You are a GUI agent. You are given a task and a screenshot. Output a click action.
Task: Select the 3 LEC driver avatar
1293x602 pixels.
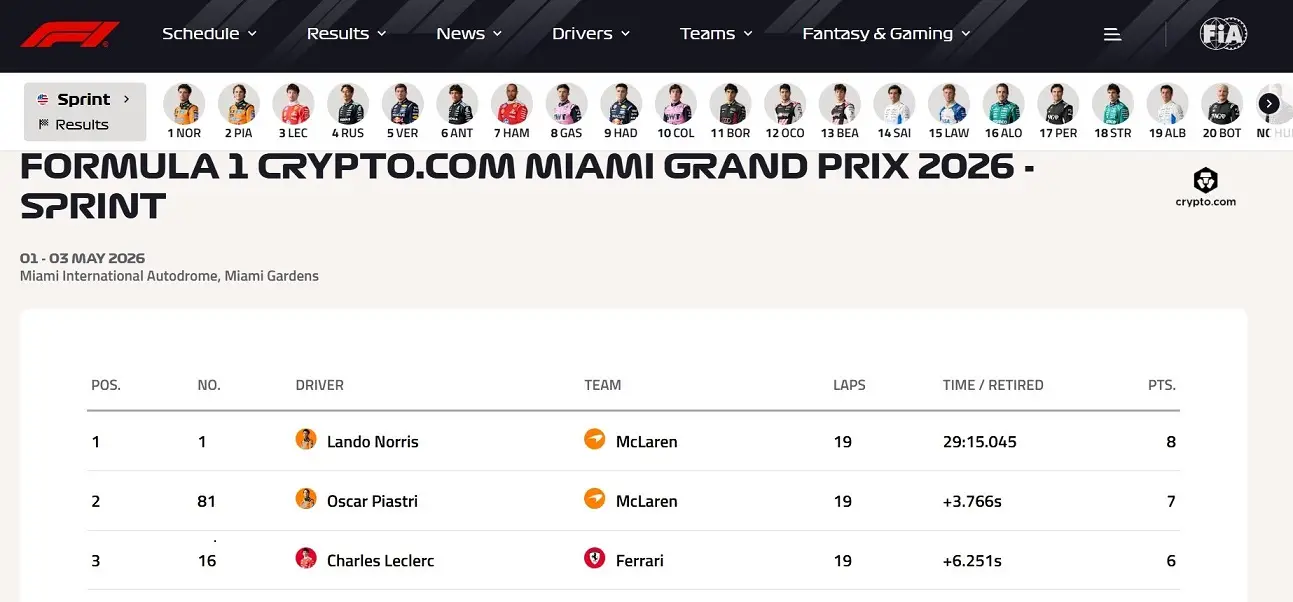pos(293,104)
